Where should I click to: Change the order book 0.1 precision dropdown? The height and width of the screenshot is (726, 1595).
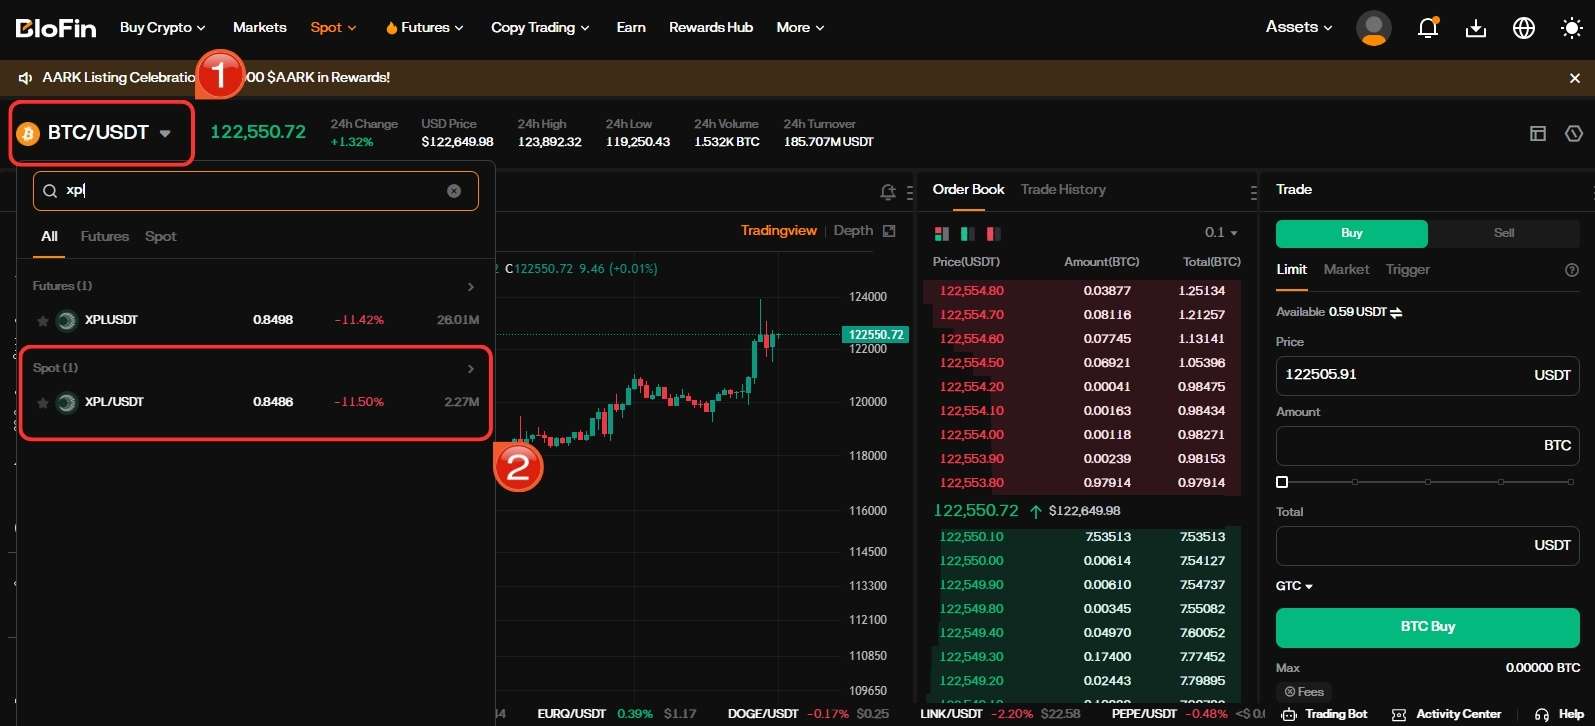tap(1221, 233)
